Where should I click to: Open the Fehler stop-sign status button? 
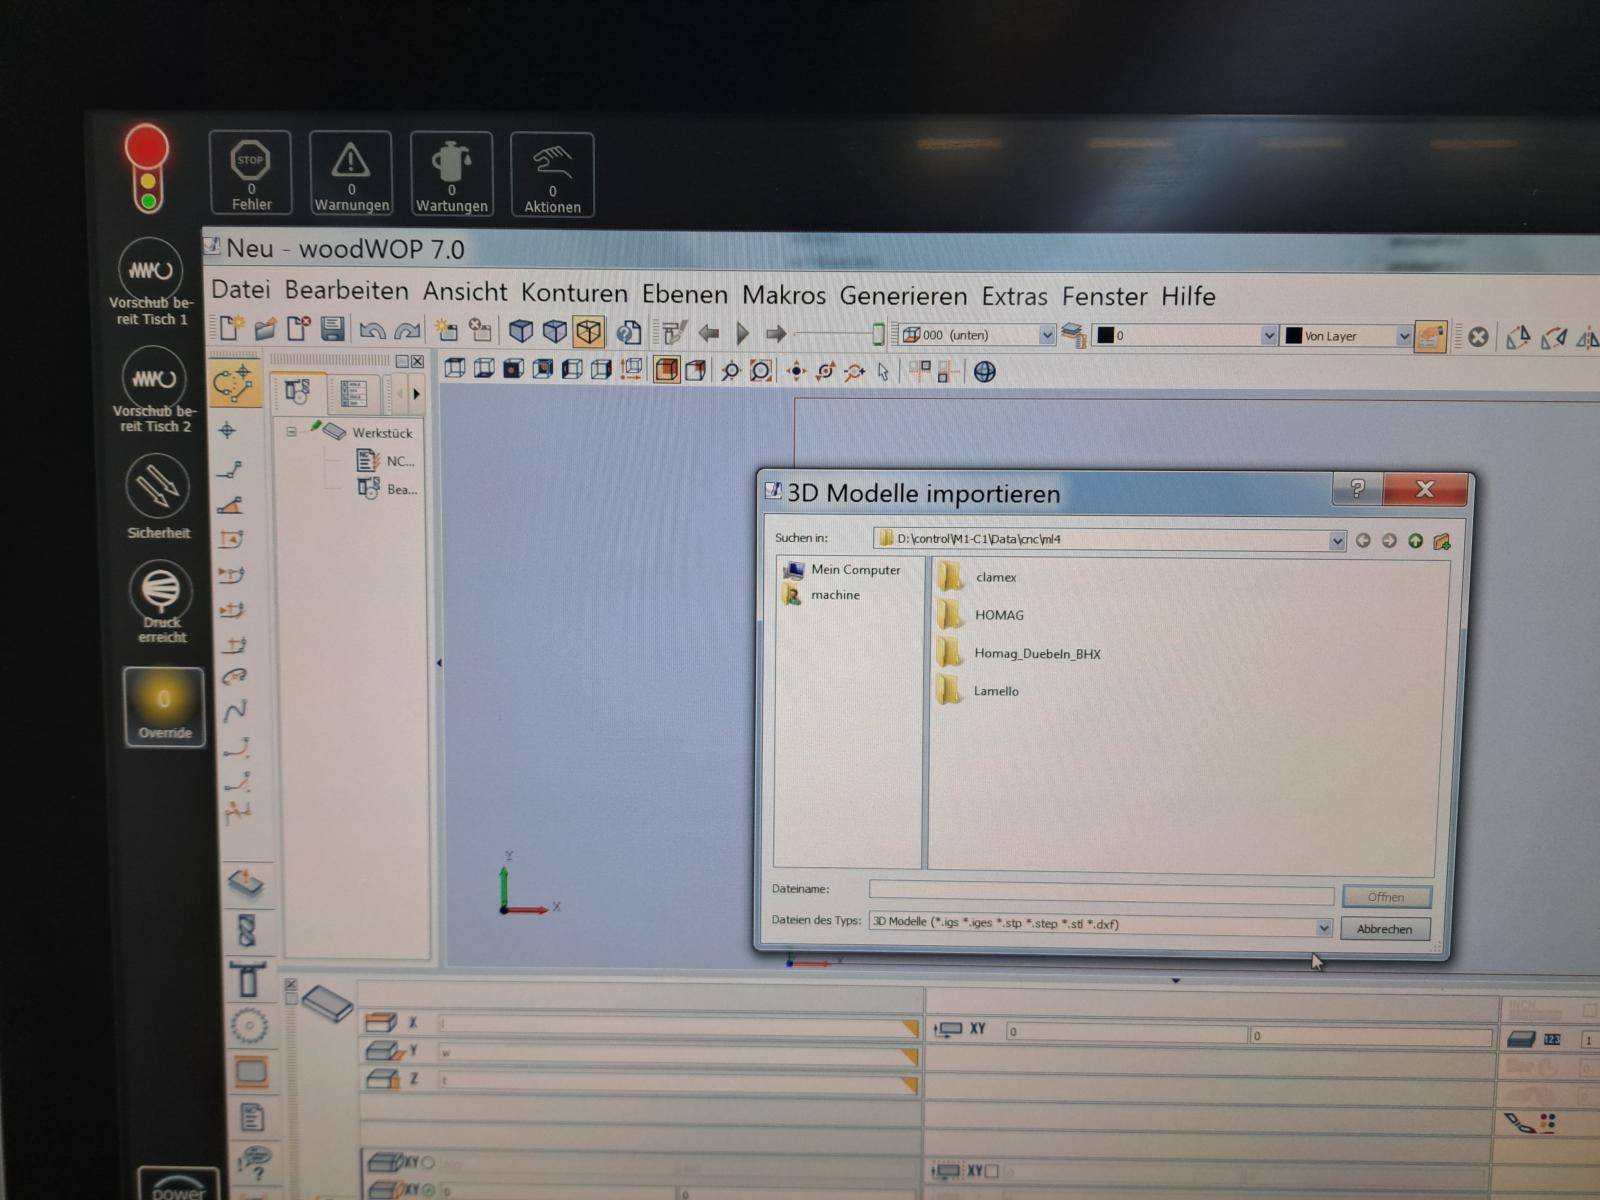[251, 173]
